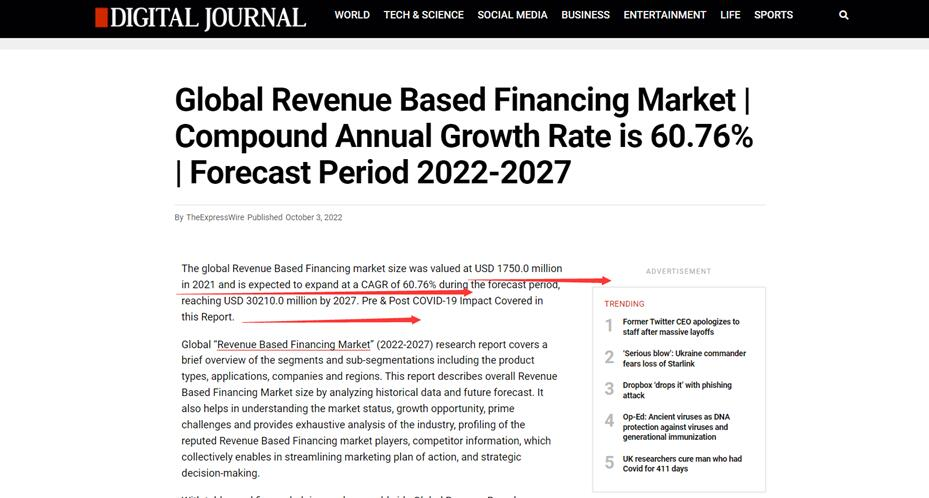
Task: Open the Tech & Science section
Action: [423, 15]
